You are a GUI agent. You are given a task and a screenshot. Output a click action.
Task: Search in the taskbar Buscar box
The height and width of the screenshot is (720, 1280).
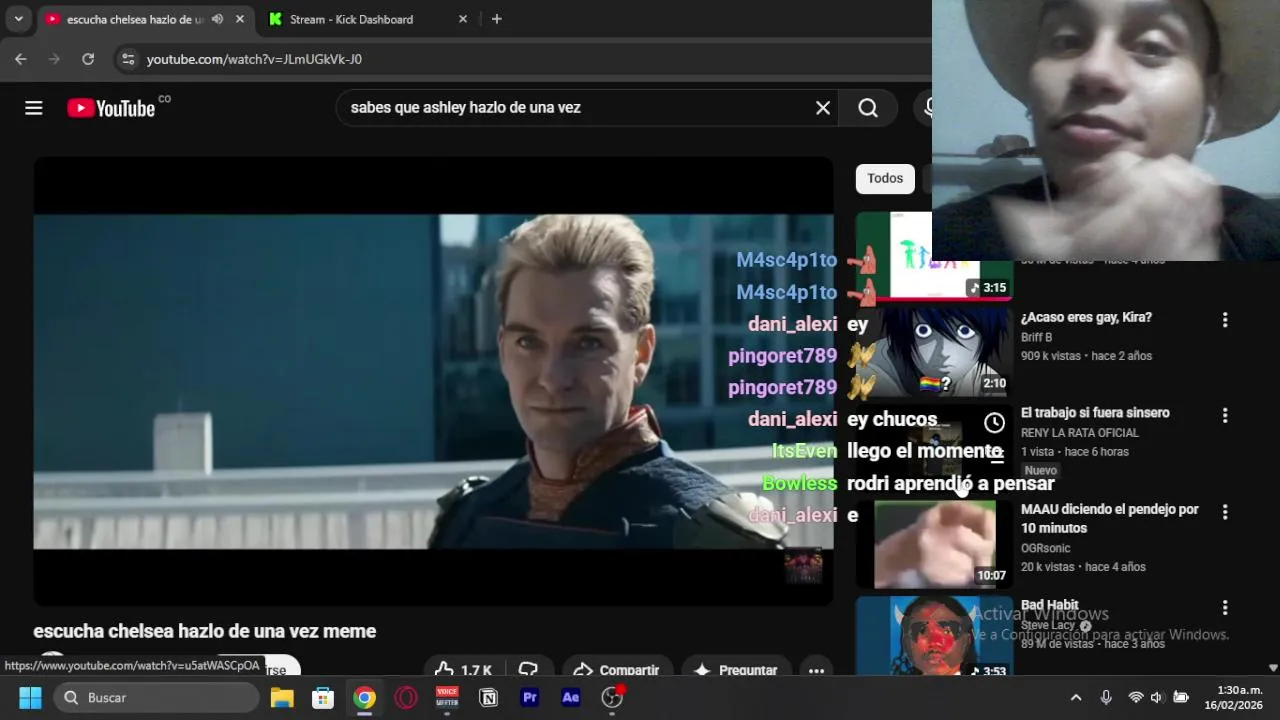(156, 697)
